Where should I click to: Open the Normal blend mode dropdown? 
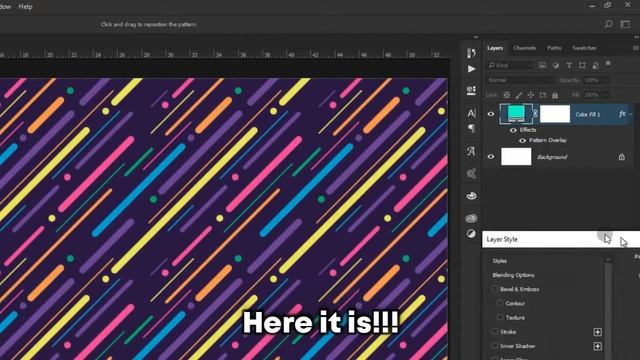pyautogui.click(x=520, y=80)
